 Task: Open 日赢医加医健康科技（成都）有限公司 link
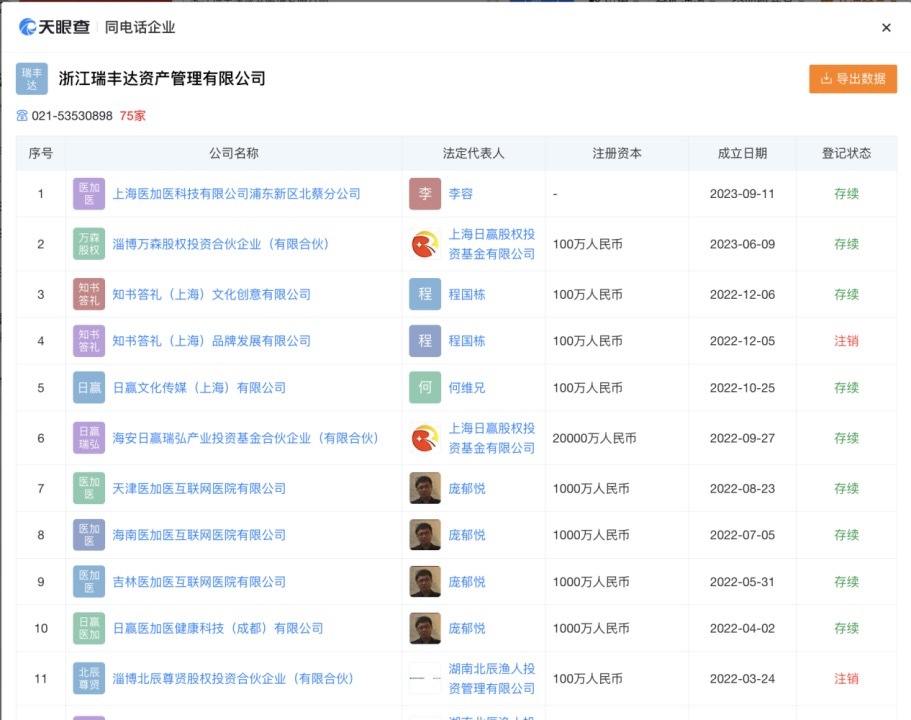218,628
